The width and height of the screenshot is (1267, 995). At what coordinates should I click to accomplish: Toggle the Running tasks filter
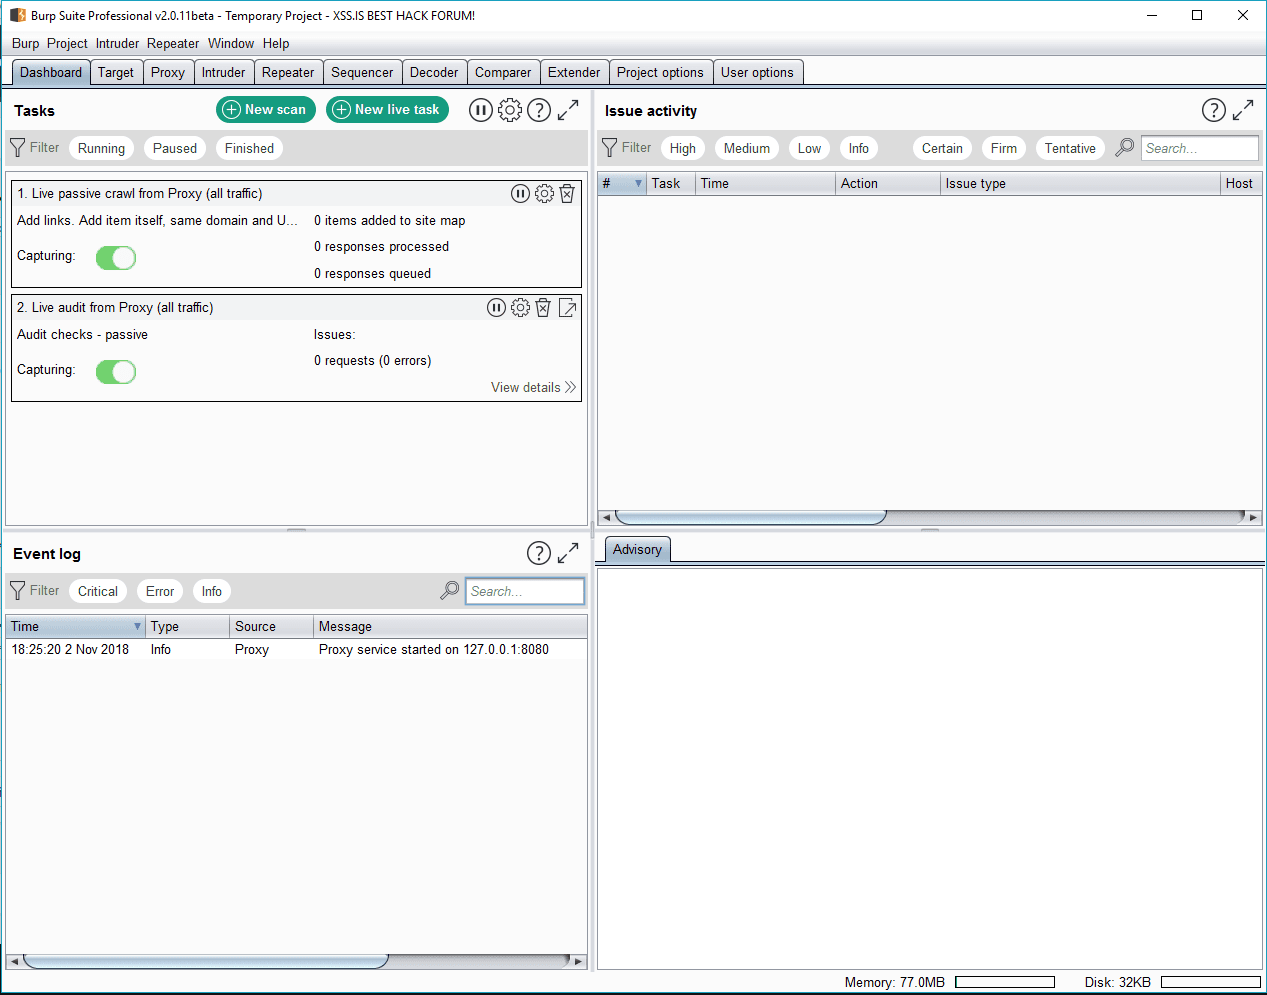(x=101, y=148)
